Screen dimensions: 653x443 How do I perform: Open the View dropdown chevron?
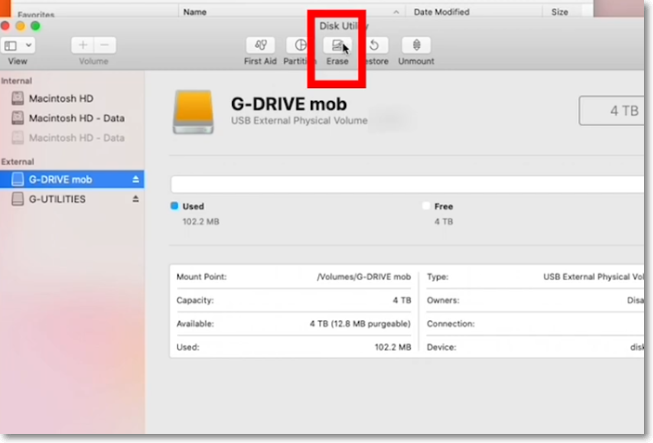[28, 45]
